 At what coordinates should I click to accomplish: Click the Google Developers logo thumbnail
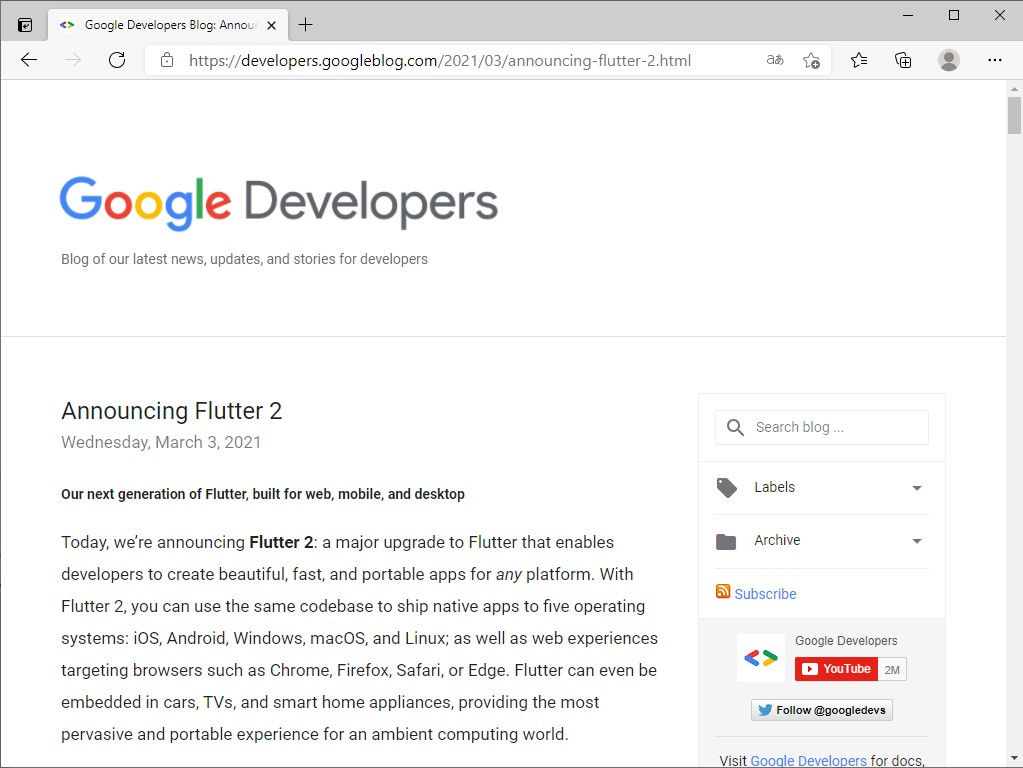pyautogui.click(x=761, y=657)
